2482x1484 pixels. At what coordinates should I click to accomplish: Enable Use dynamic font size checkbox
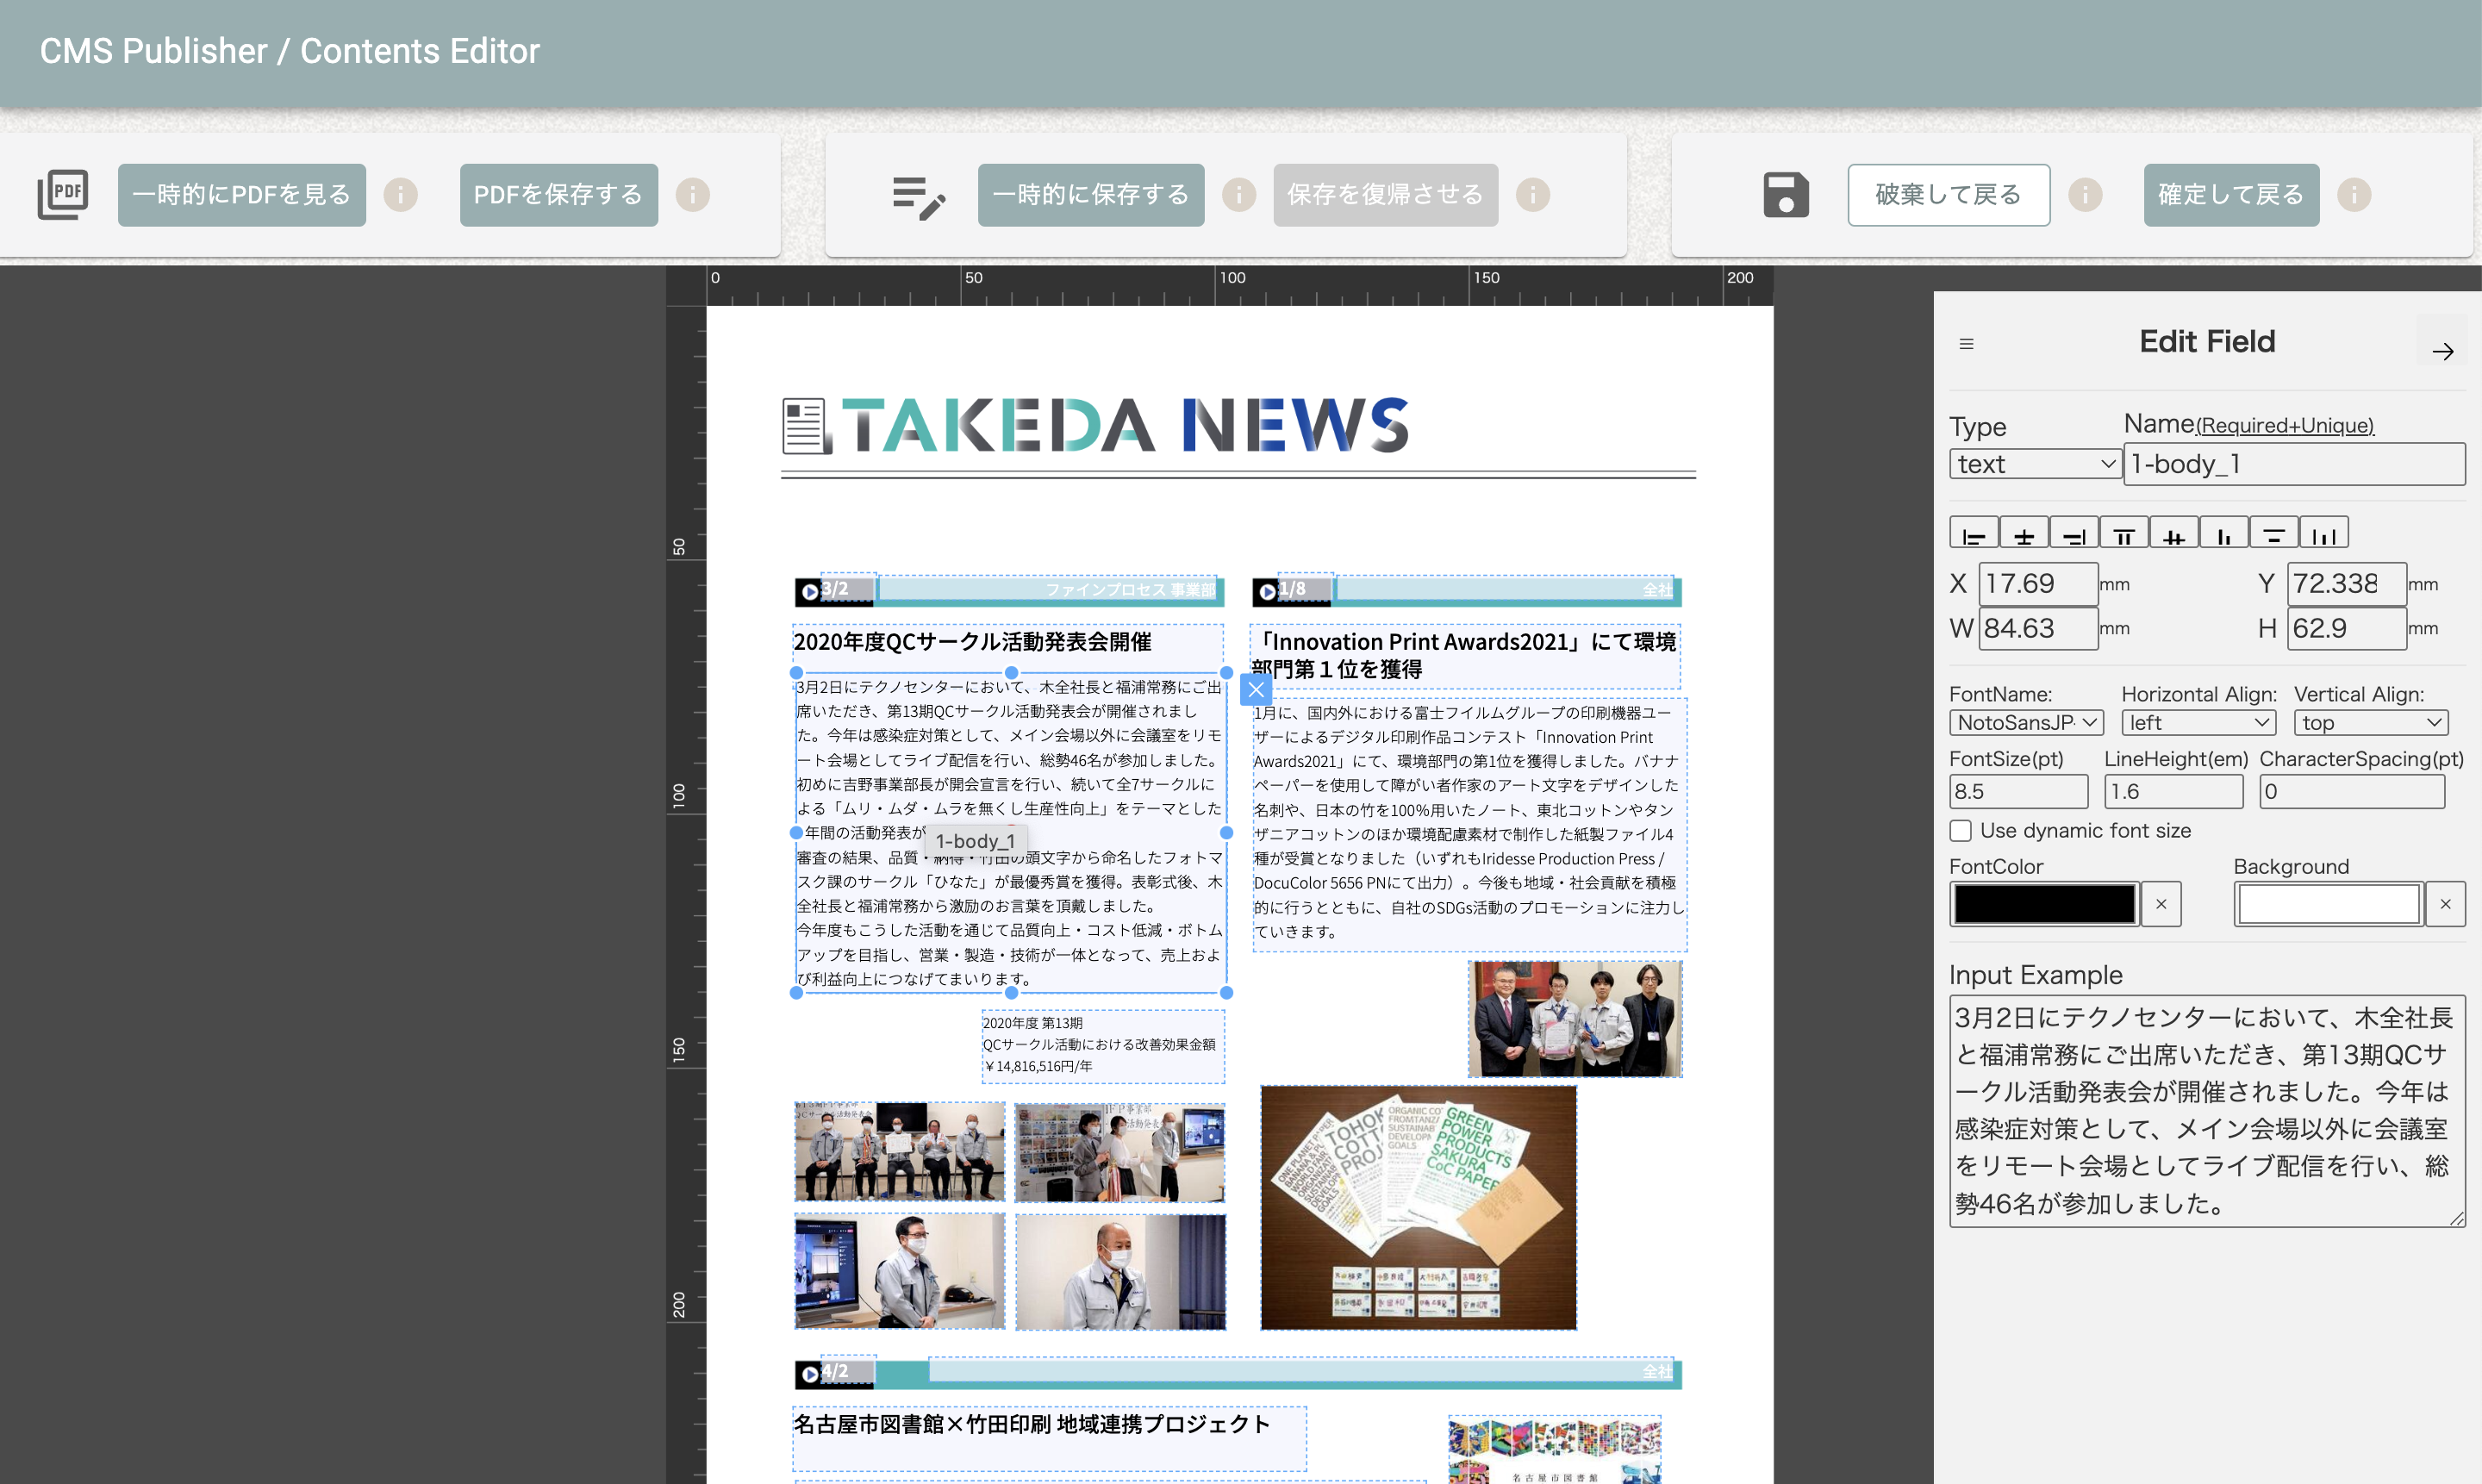1961,831
